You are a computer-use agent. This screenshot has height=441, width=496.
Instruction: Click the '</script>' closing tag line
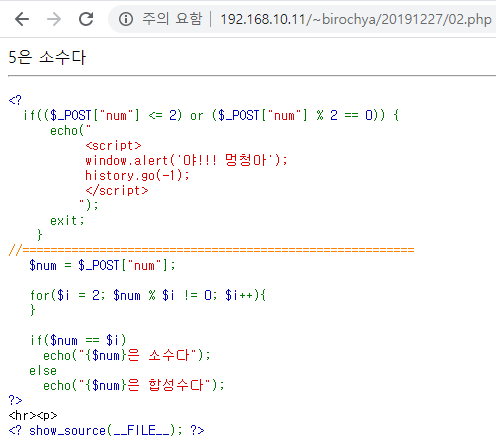point(117,190)
